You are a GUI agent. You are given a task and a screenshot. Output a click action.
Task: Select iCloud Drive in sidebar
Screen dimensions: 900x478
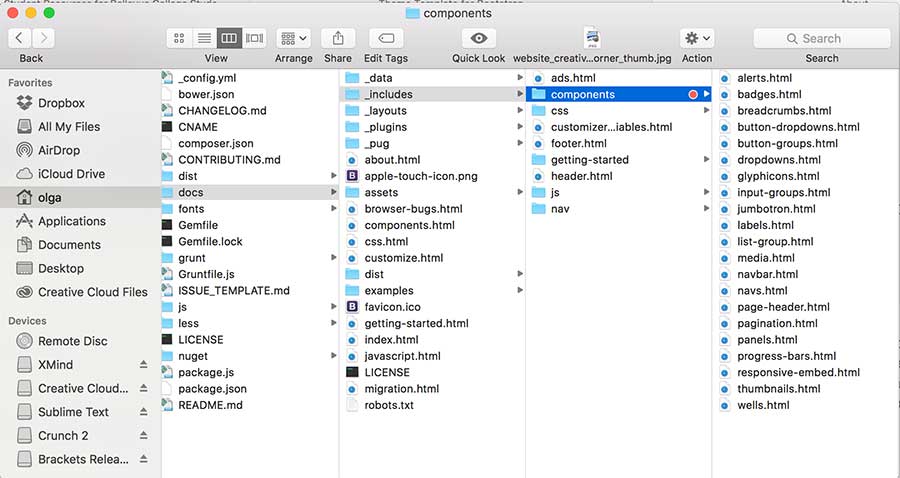pyautogui.click(x=71, y=174)
